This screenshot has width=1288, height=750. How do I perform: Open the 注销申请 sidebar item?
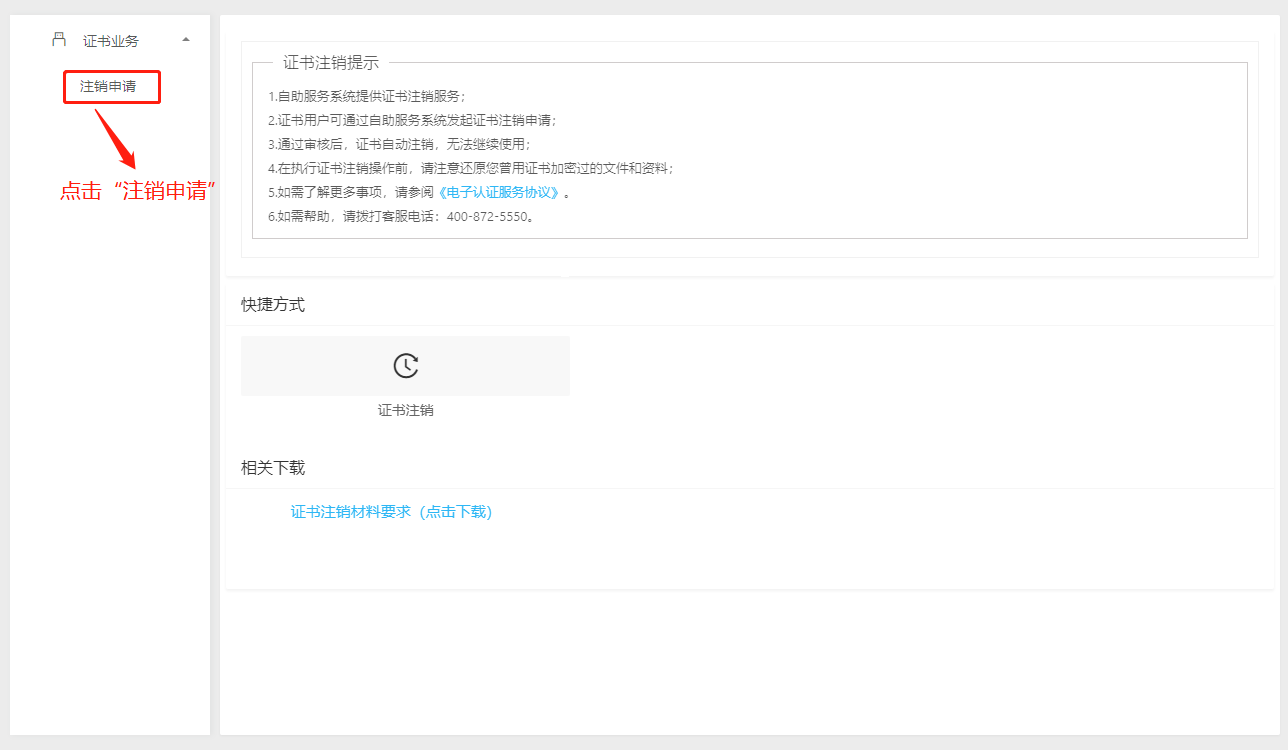108,87
